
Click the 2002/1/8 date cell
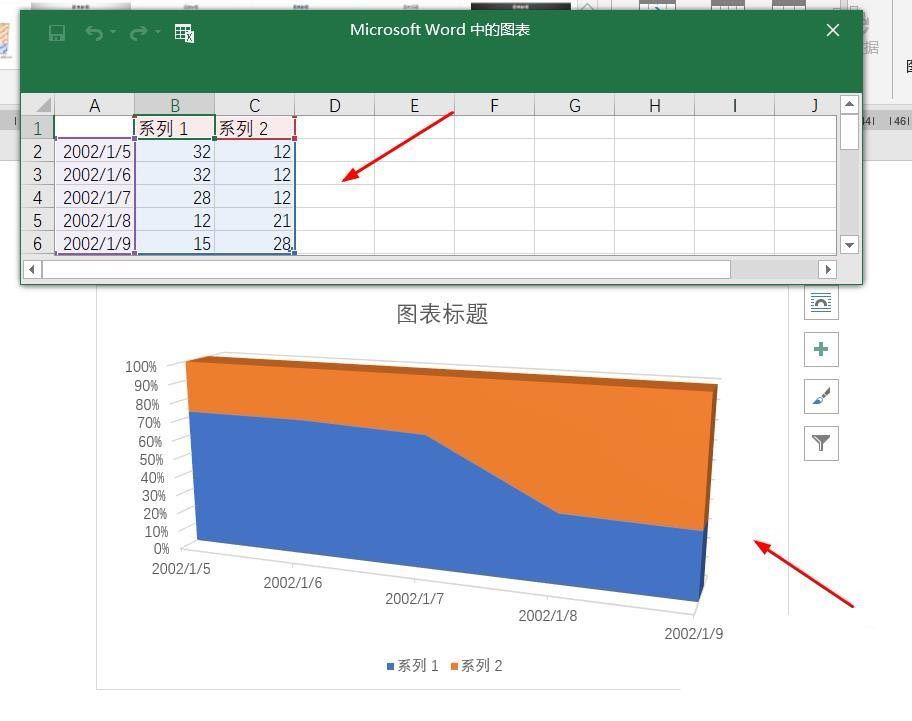point(95,220)
